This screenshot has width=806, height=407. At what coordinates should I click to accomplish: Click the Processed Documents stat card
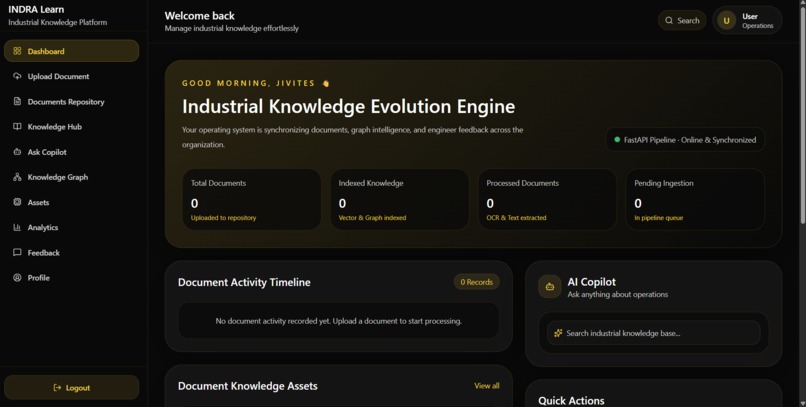click(547, 199)
